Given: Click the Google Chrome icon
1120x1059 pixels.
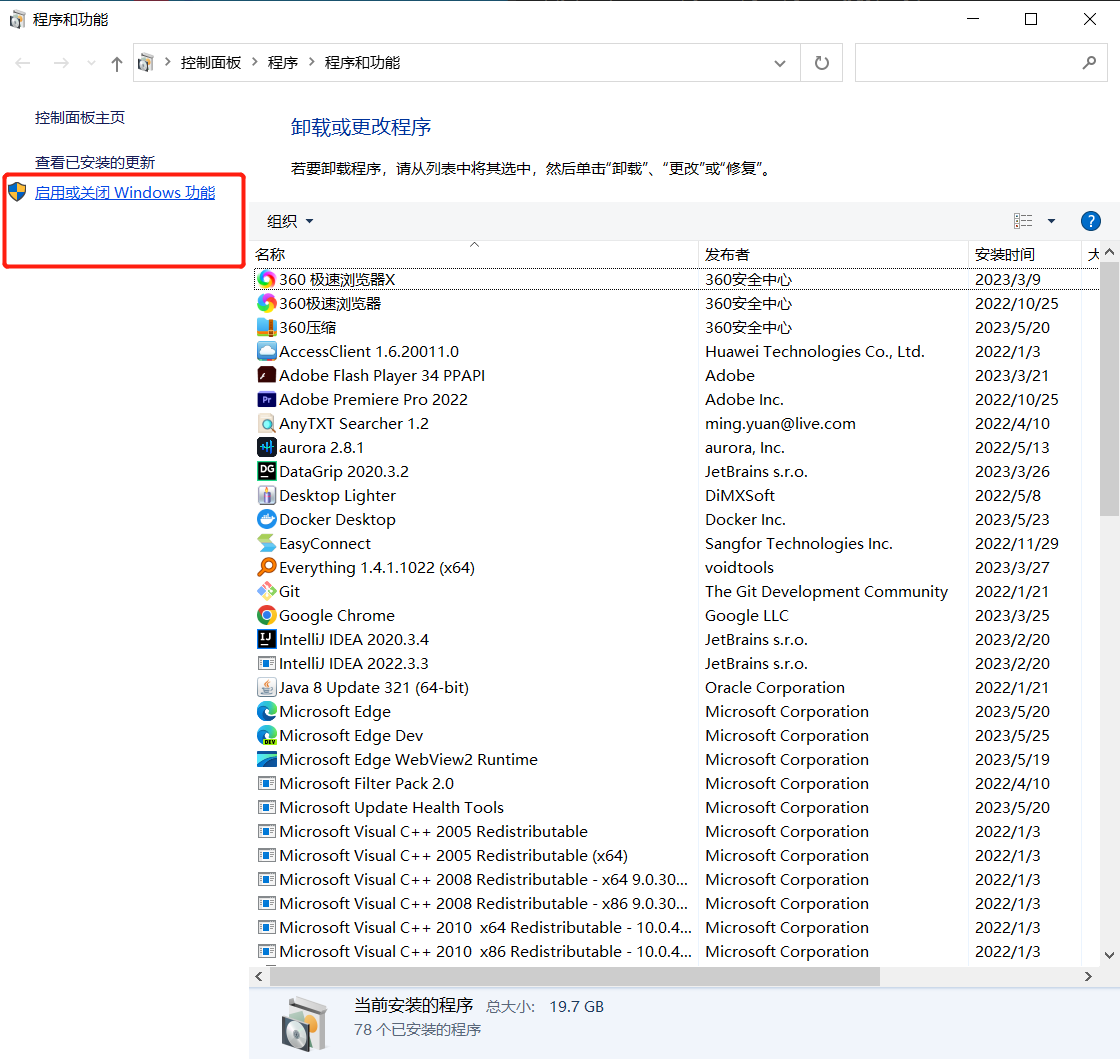Looking at the screenshot, I should coord(266,615).
